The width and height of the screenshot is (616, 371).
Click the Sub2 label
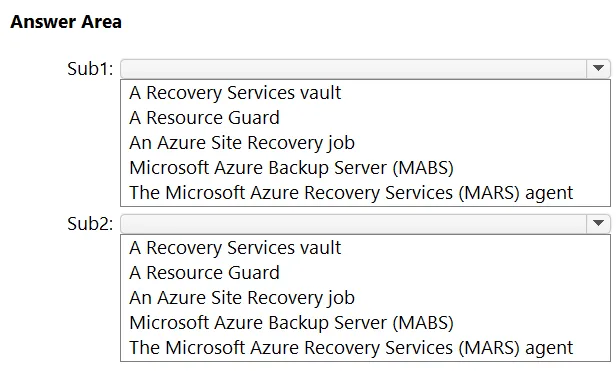point(90,224)
